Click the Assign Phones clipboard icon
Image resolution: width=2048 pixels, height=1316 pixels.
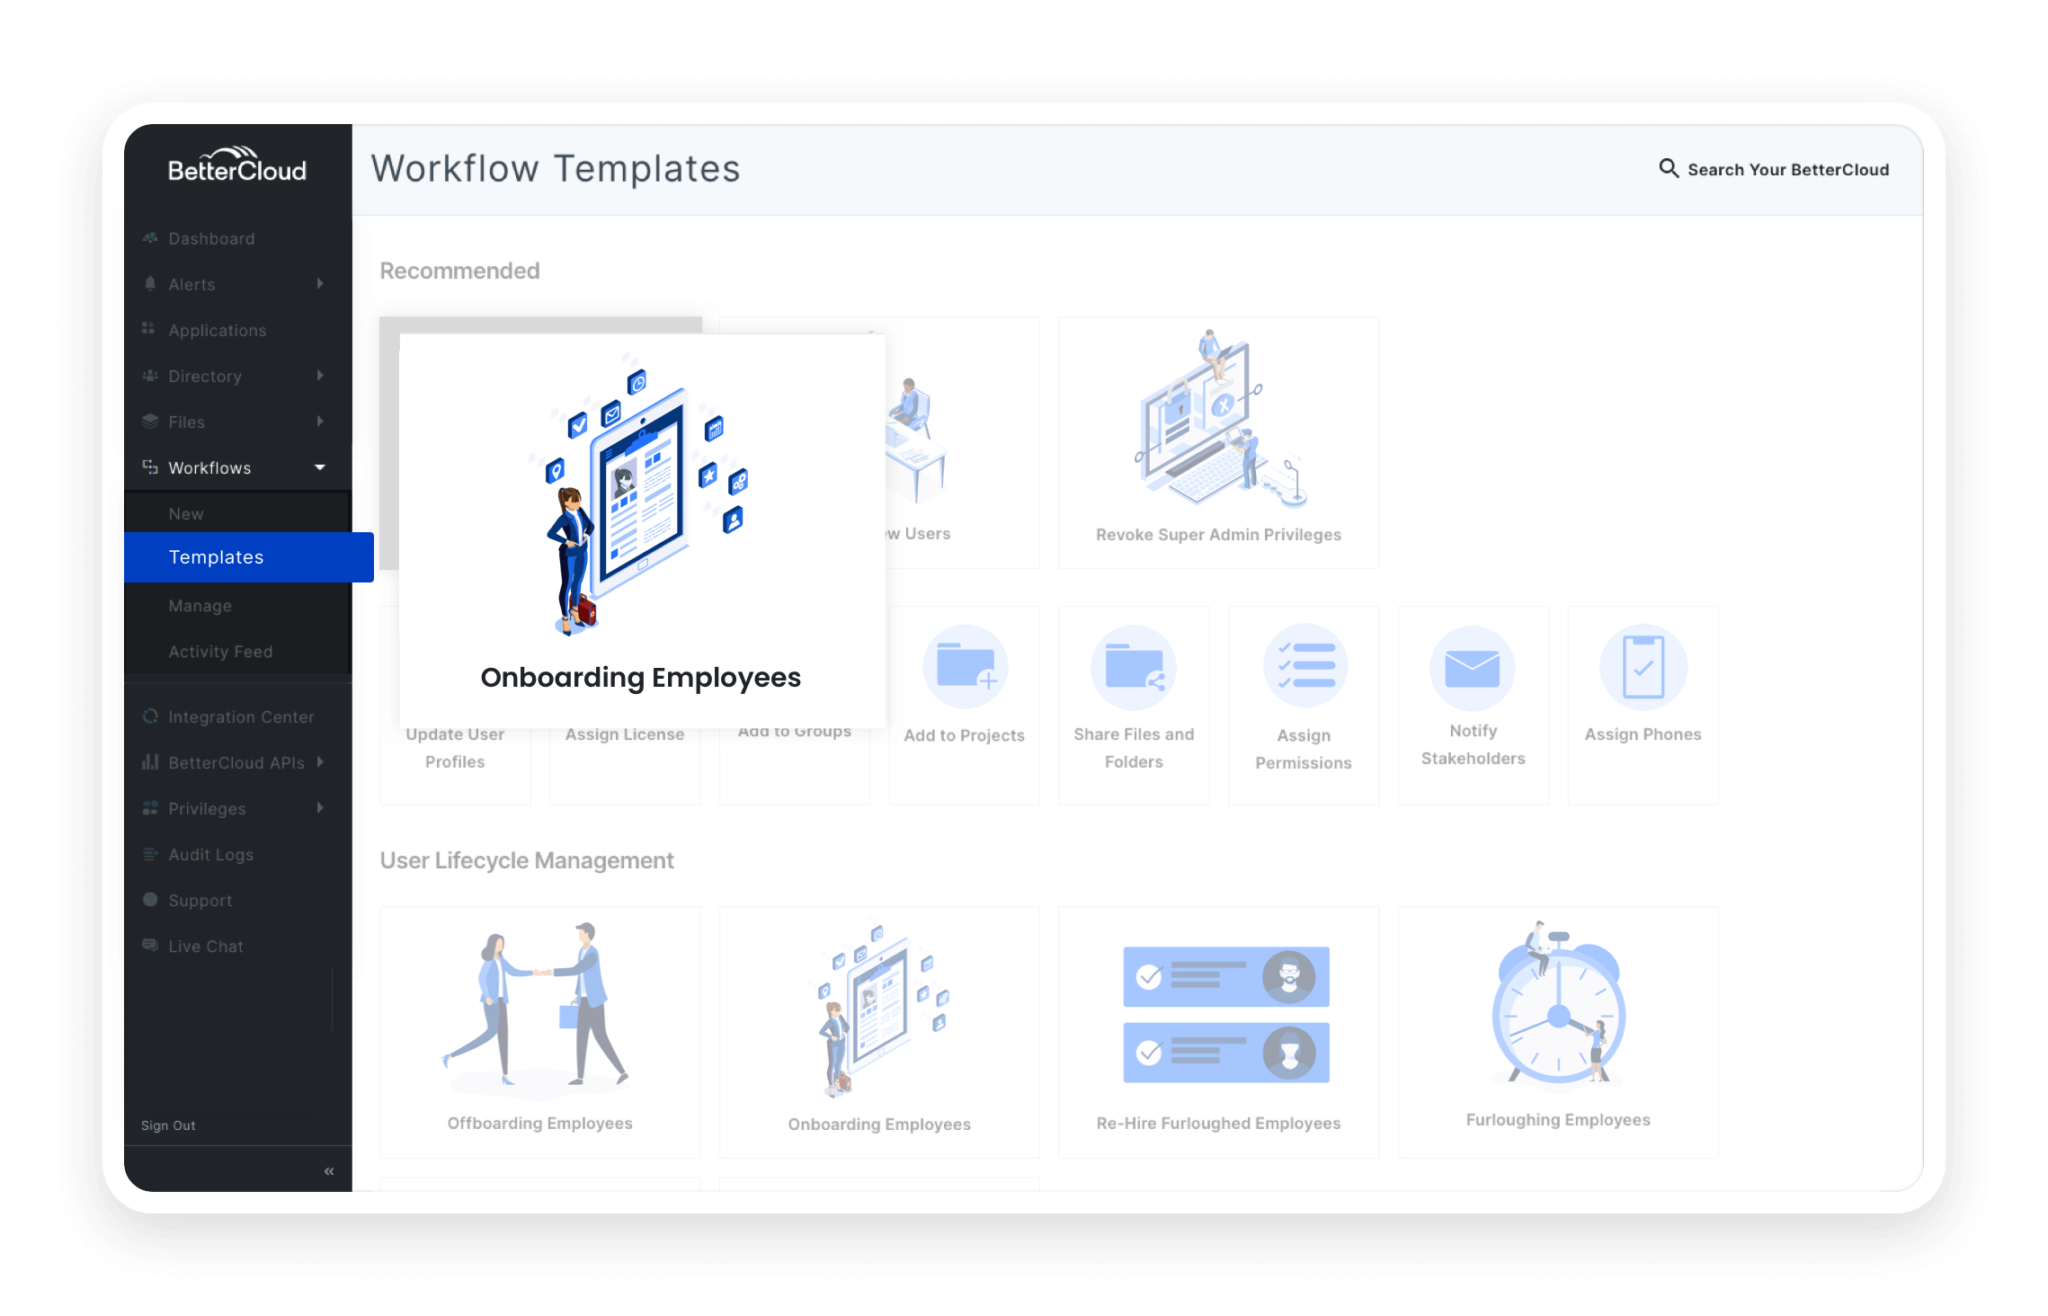[1643, 667]
